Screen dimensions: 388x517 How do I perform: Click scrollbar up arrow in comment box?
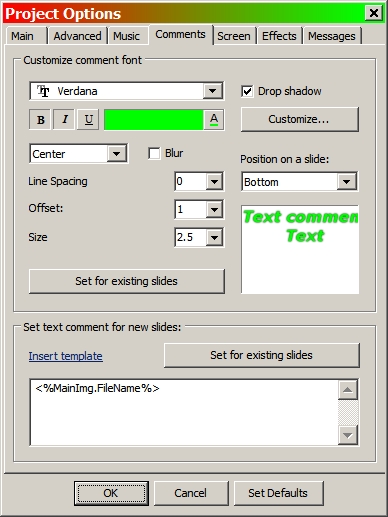(x=348, y=390)
